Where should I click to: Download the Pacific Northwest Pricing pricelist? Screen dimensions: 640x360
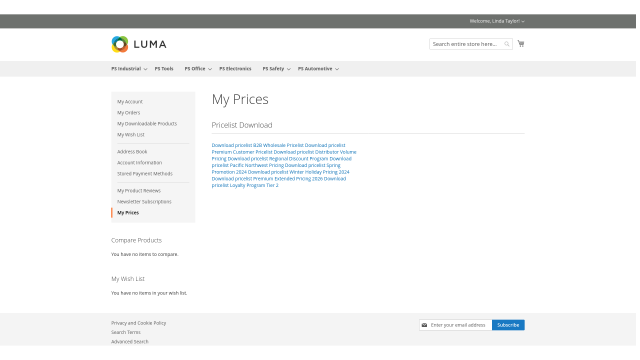point(248,165)
